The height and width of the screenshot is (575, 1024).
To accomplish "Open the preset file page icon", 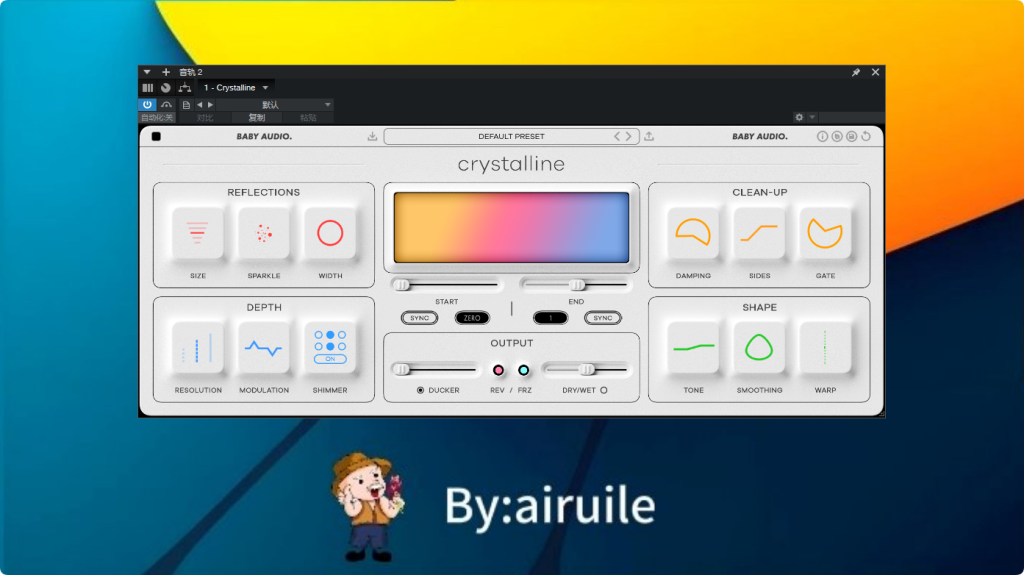I will pyautogui.click(x=186, y=105).
